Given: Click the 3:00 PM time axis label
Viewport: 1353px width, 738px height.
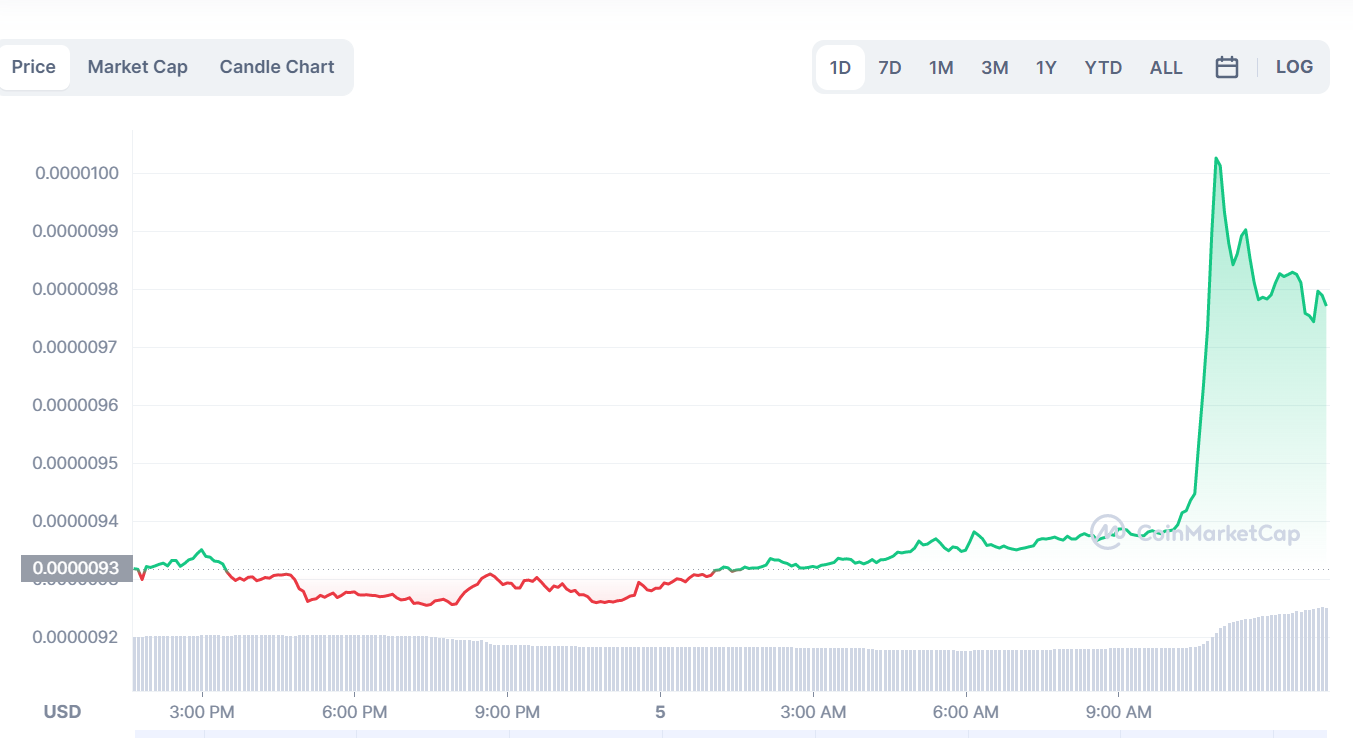Looking at the screenshot, I should (203, 712).
